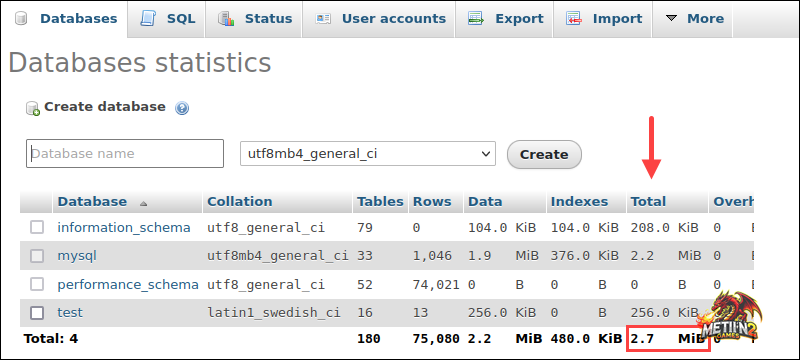This screenshot has width=800, height=360.
Task: Click the Create button
Action: coord(544,155)
